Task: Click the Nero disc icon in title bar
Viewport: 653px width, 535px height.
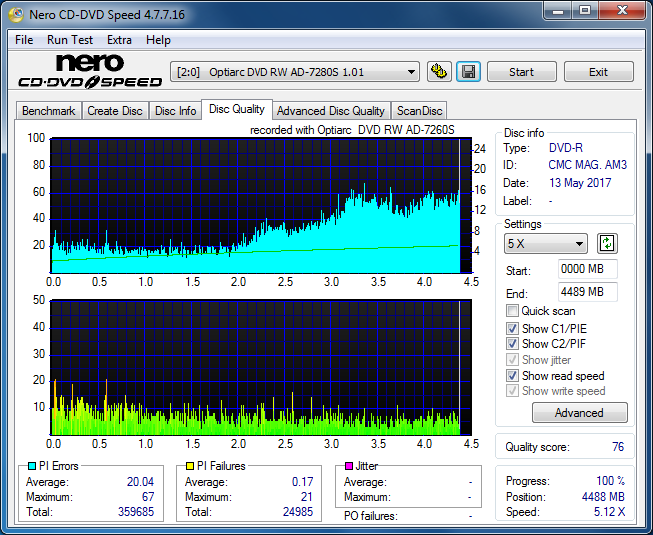Action: click(16, 15)
